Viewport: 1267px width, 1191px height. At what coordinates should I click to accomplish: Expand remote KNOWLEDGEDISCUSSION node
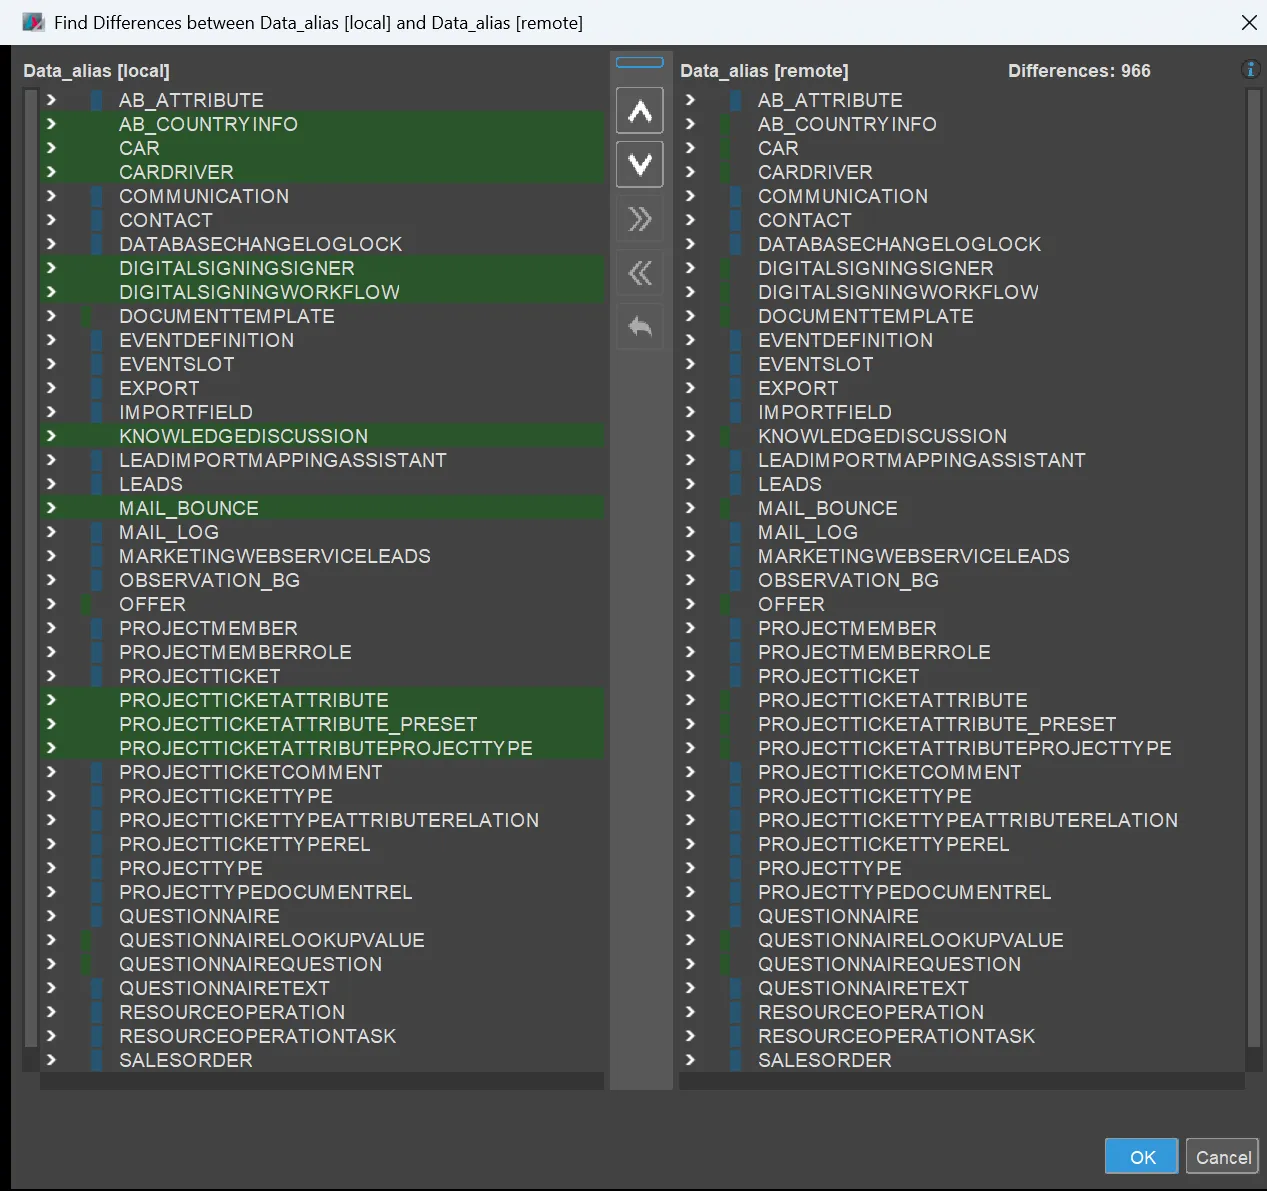click(690, 436)
